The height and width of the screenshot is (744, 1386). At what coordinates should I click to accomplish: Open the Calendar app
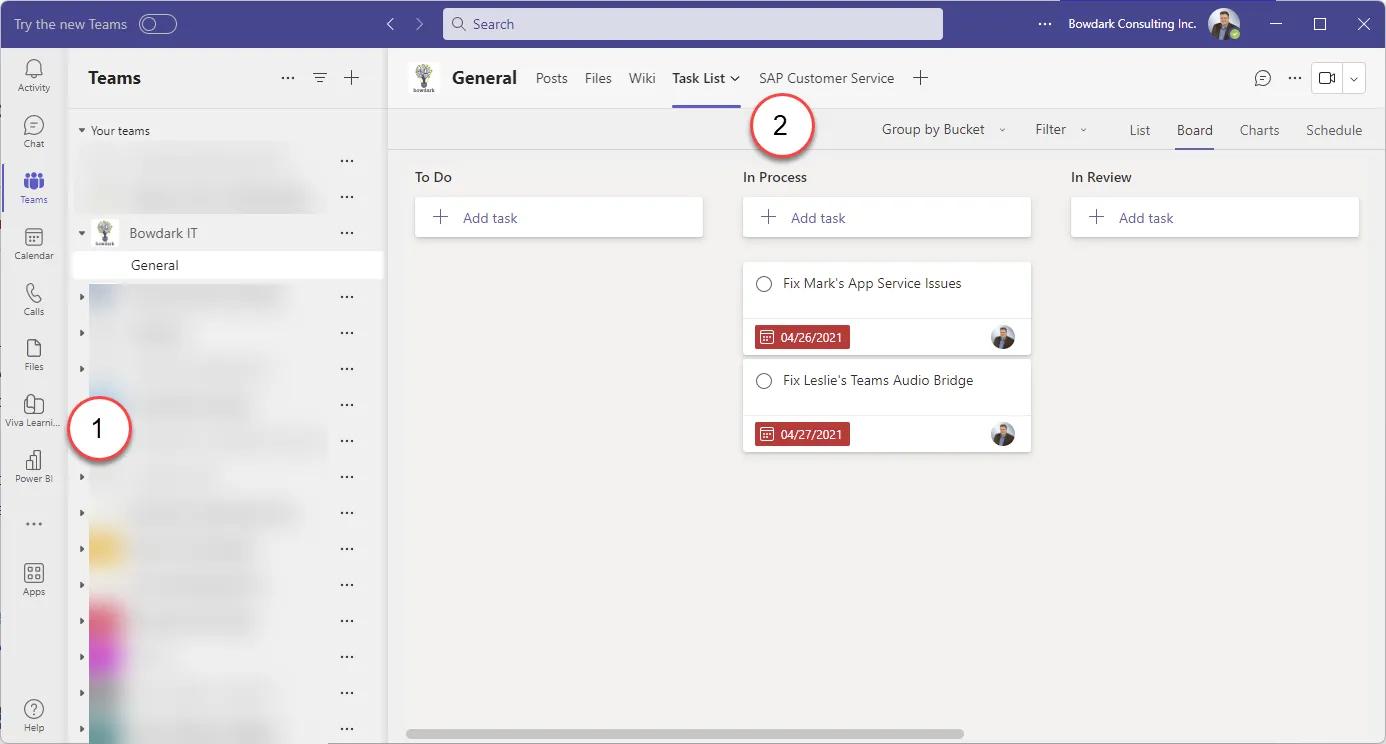coord(34,244)
